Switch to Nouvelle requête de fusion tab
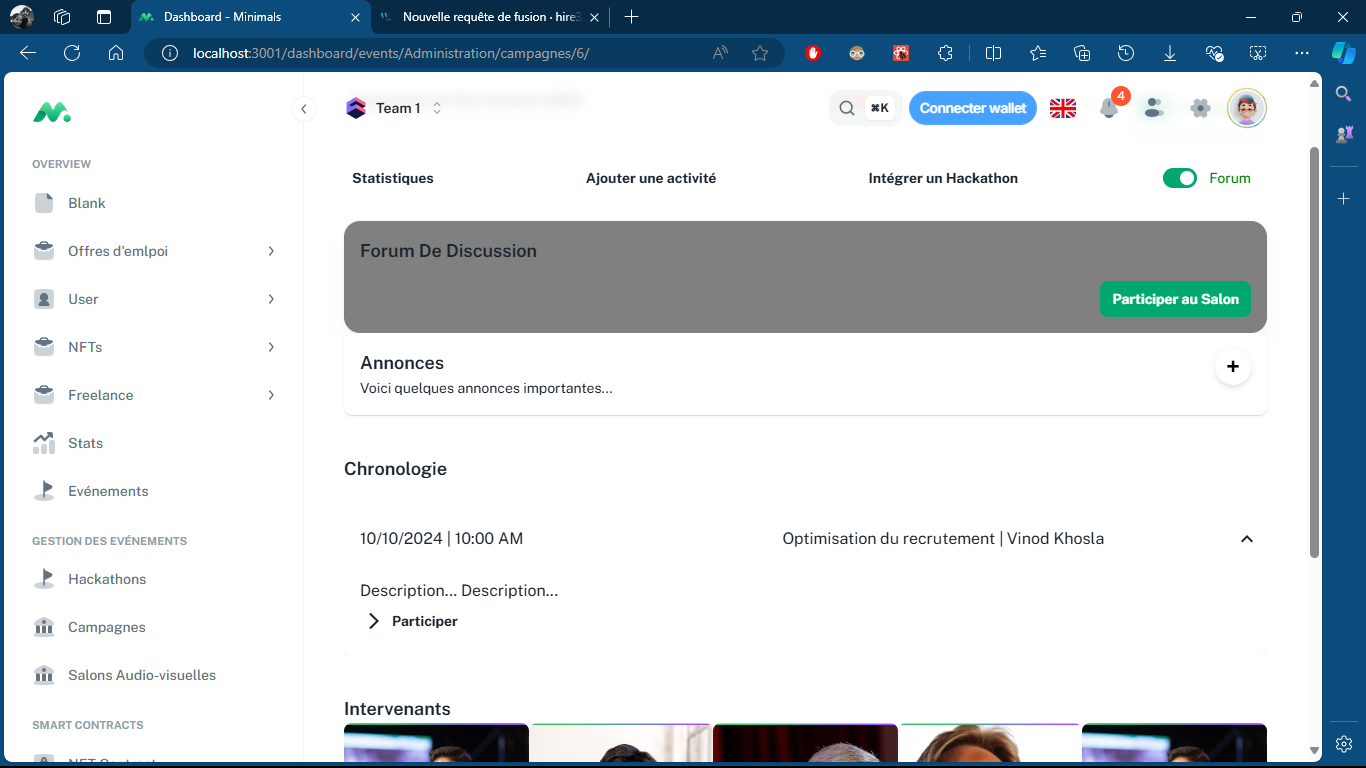This screenshot has width=1366, height=768. tap(490, 17)
